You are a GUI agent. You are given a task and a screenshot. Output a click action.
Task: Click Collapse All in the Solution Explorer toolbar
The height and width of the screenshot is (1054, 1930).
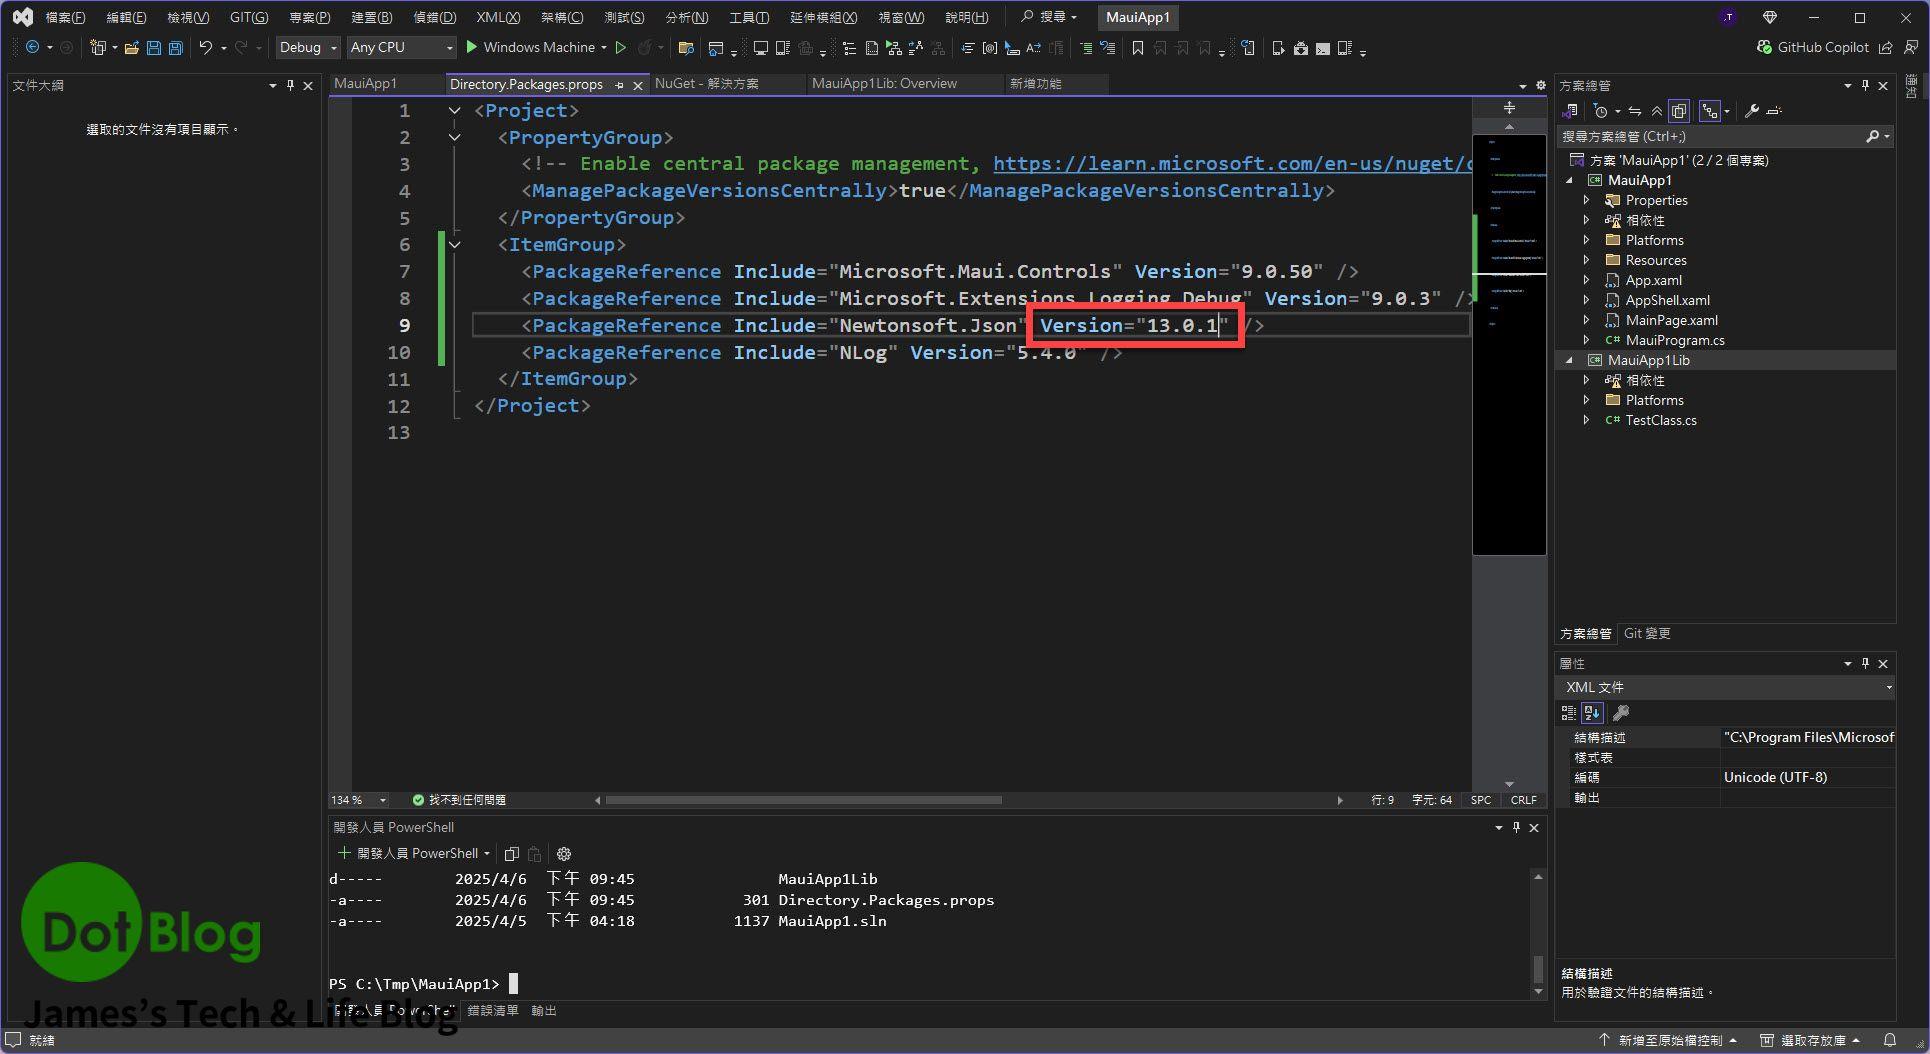1656,111
